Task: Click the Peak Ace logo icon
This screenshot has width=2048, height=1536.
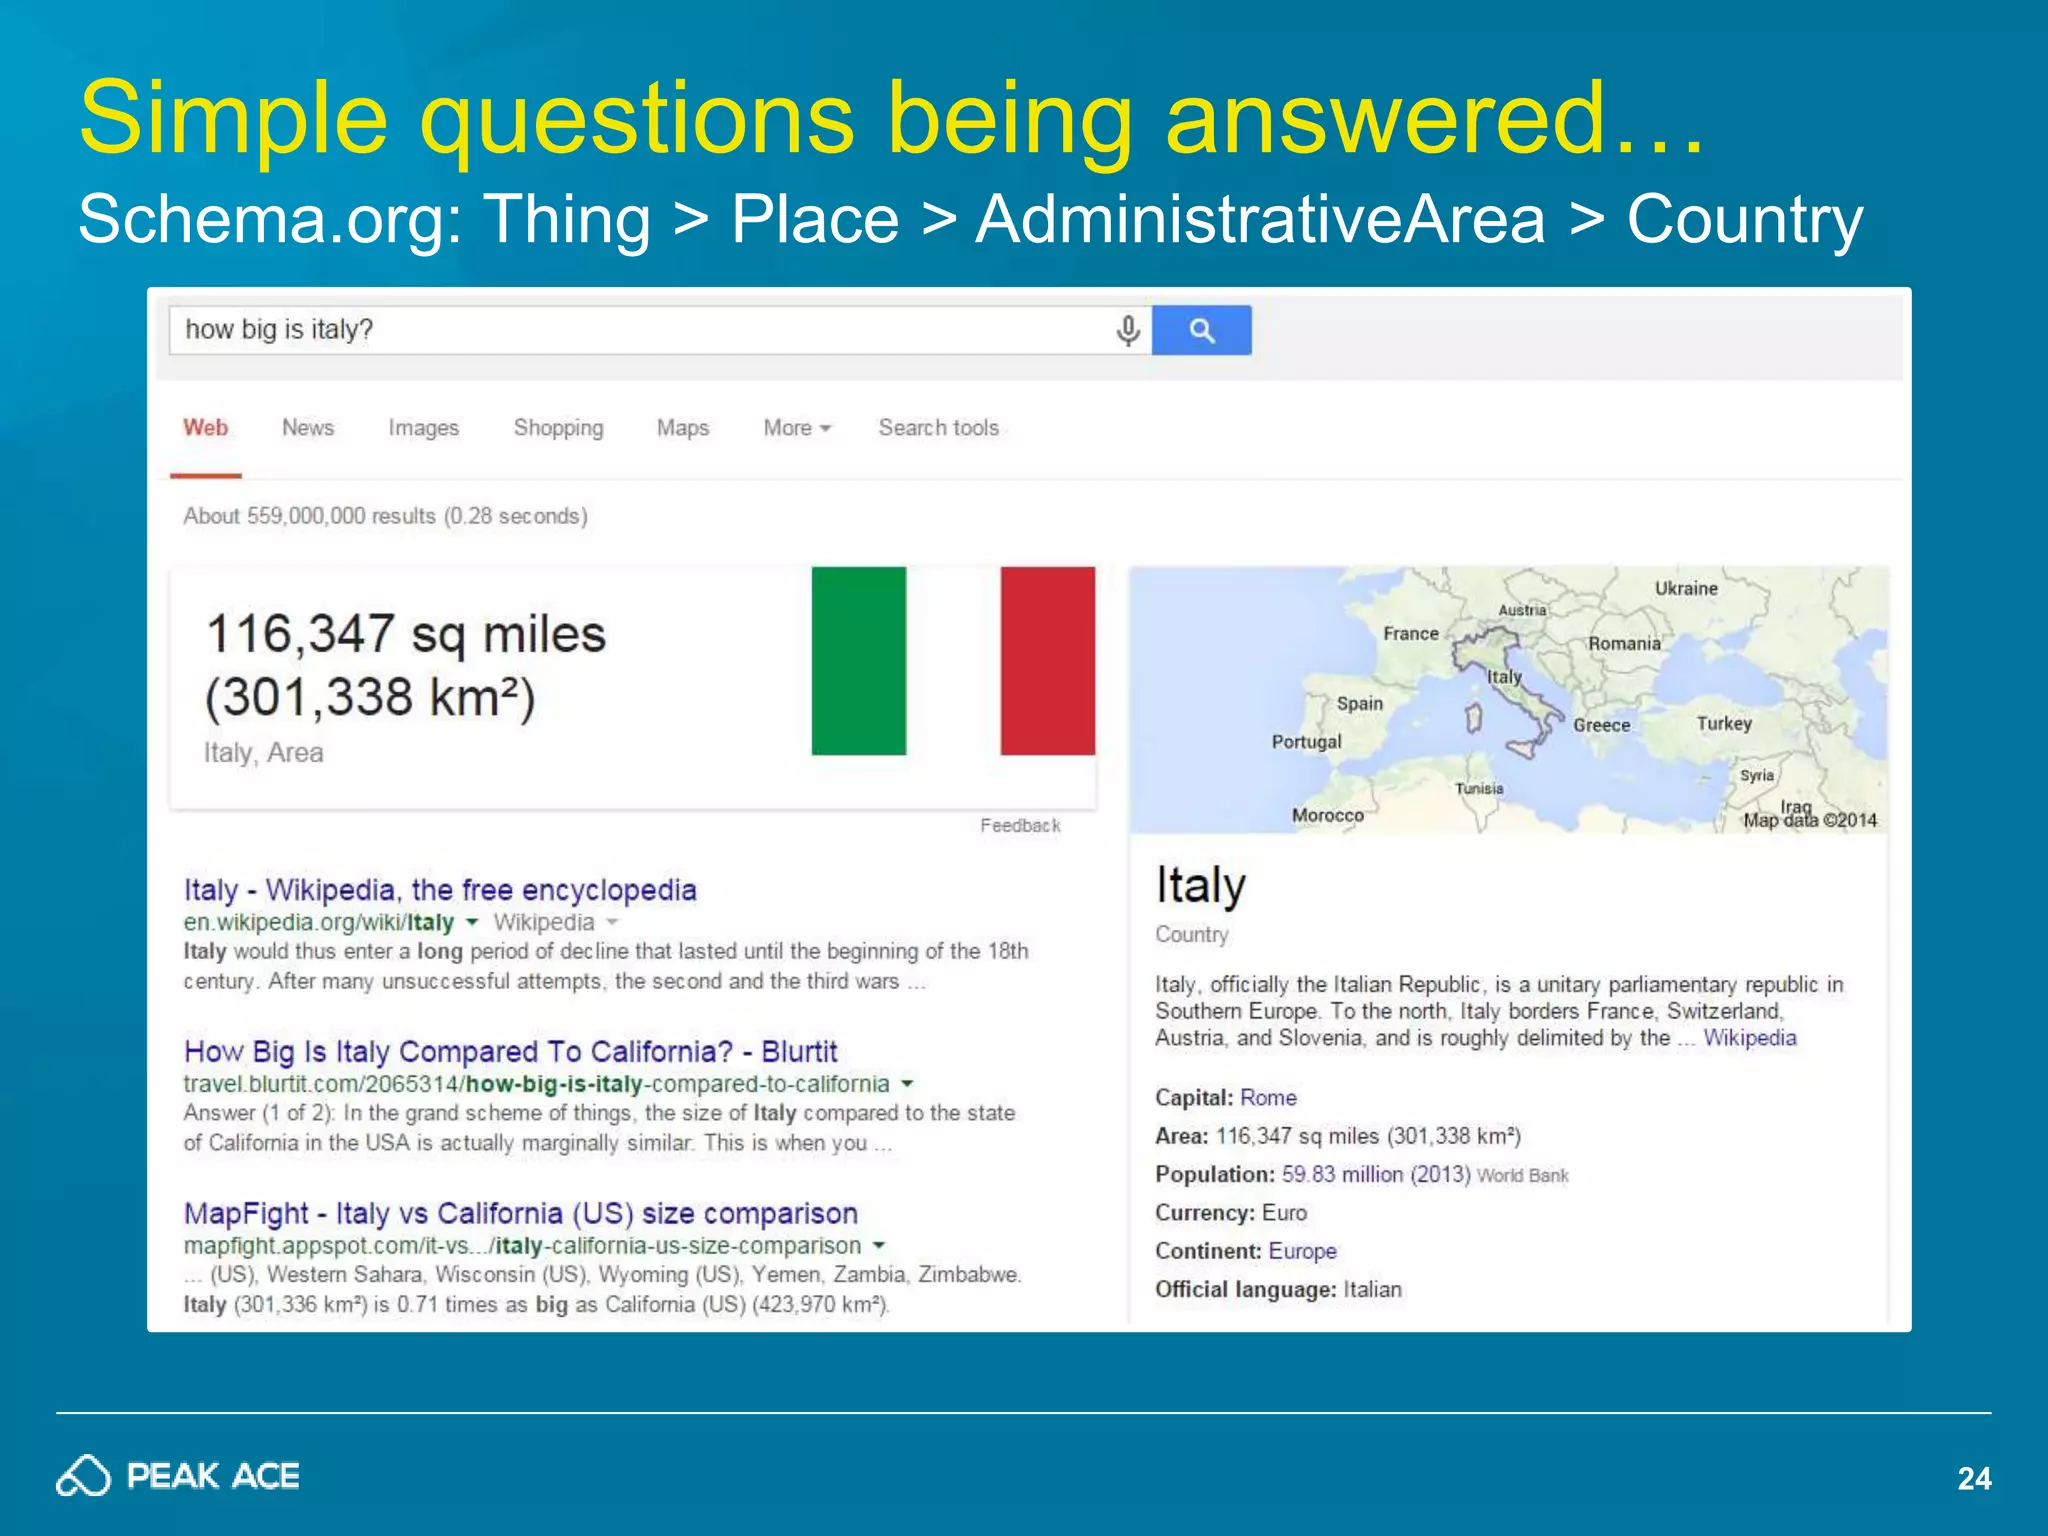Action: click(x=83, y=1476)
